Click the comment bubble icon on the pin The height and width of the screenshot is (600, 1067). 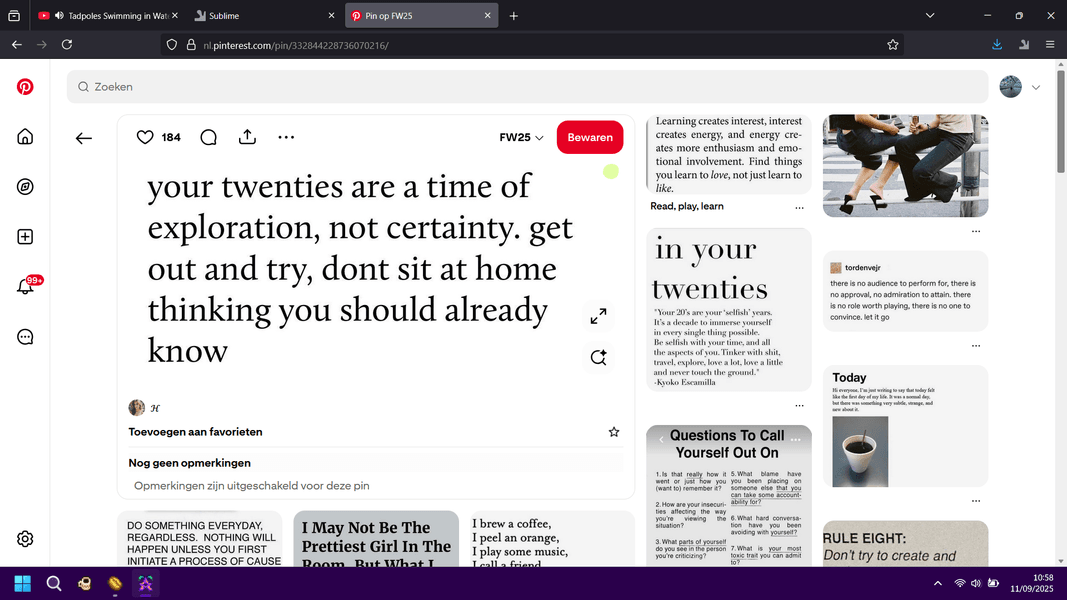click(208, 137)
